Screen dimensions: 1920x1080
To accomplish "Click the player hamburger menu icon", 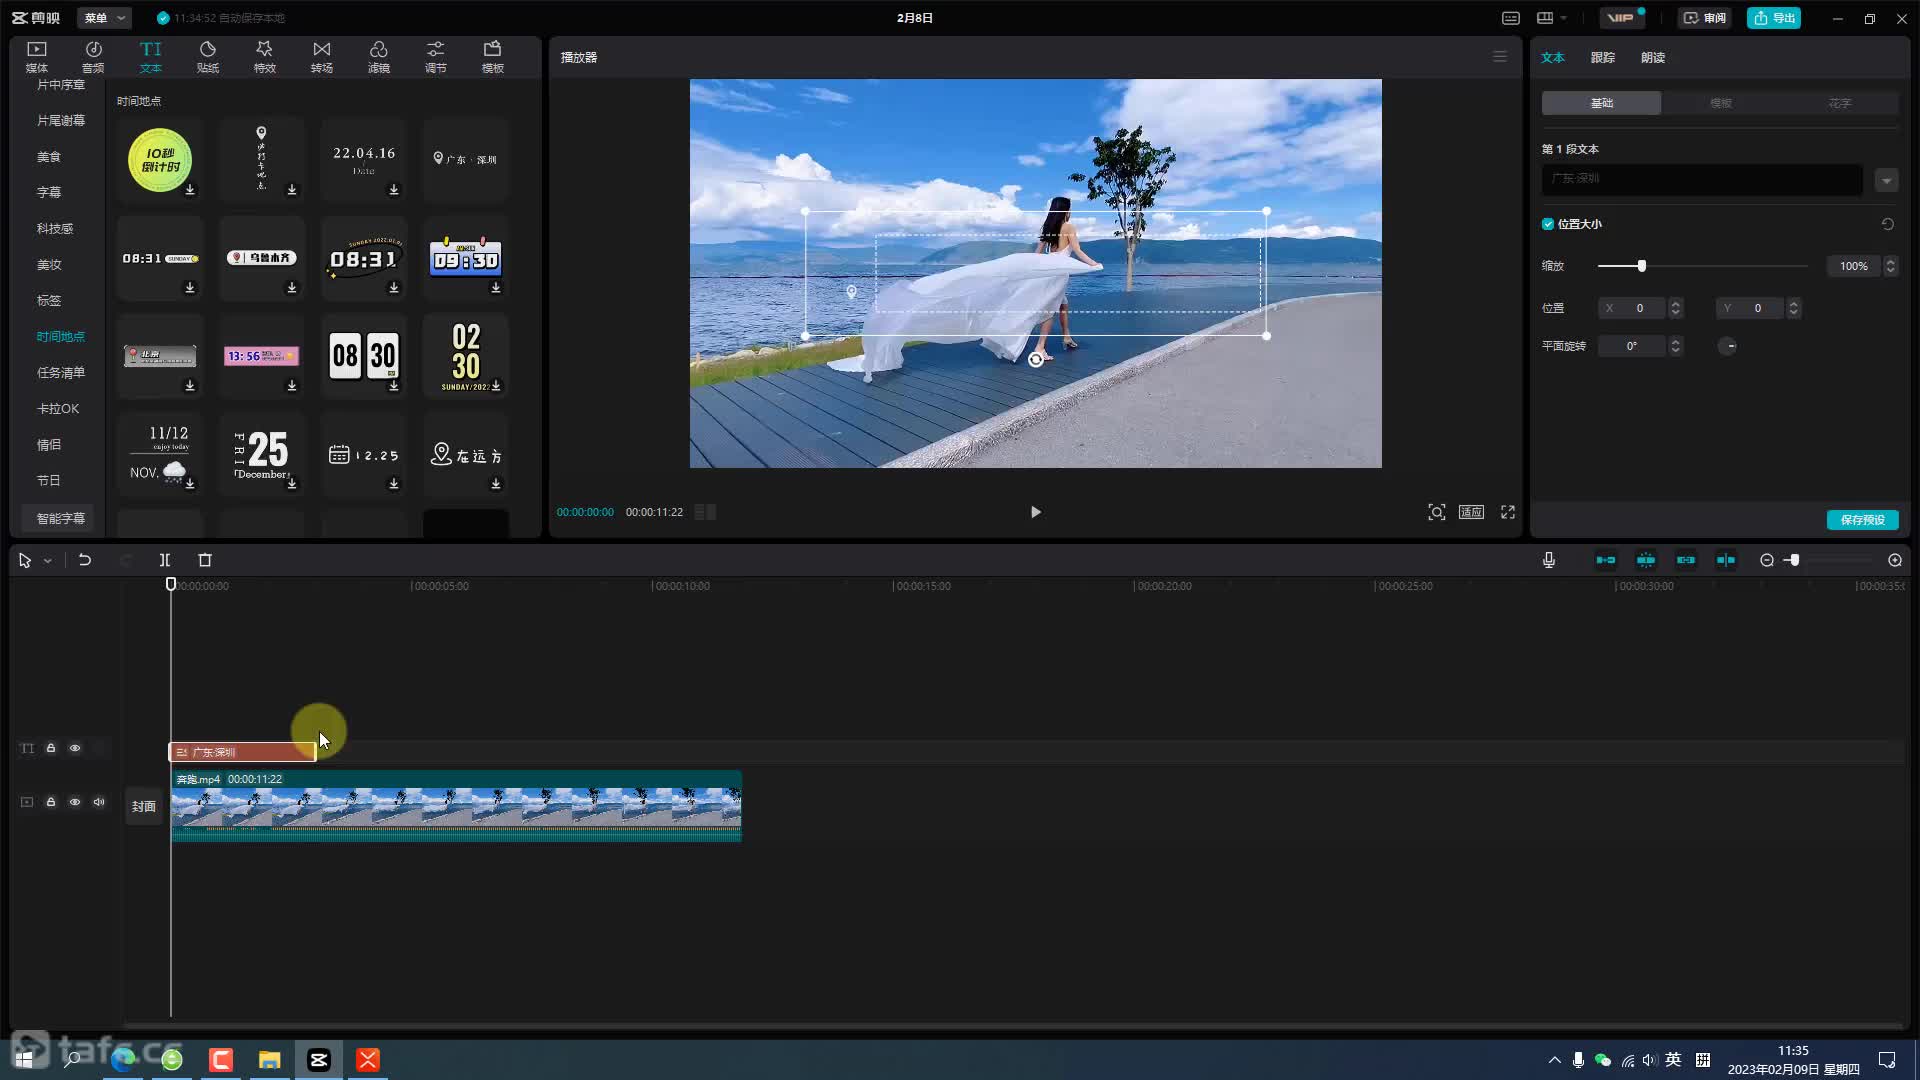I will (1500, 57).
